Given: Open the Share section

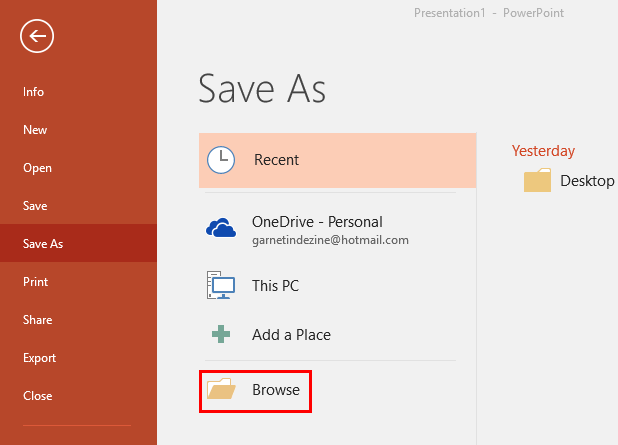Looking at the screenshot, I should point(37,320).
